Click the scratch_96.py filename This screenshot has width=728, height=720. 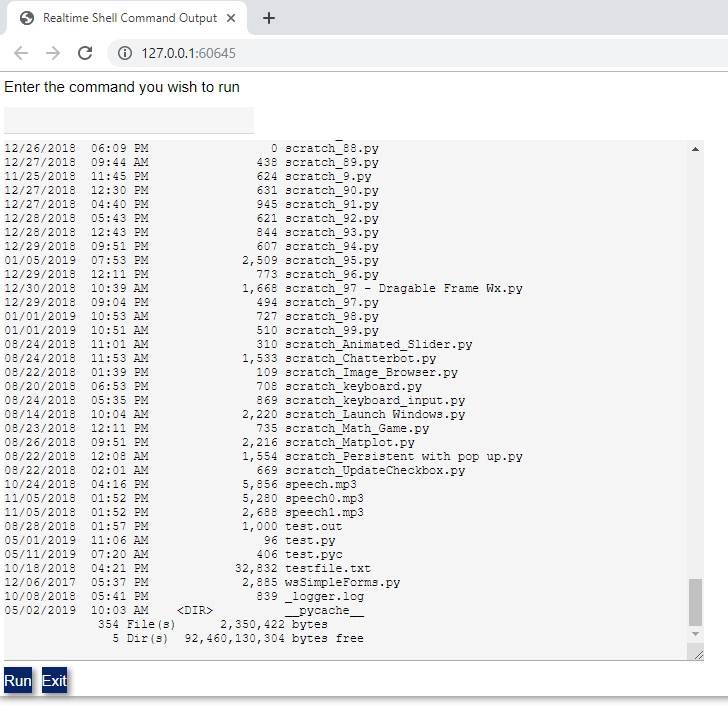coord(332,274)
